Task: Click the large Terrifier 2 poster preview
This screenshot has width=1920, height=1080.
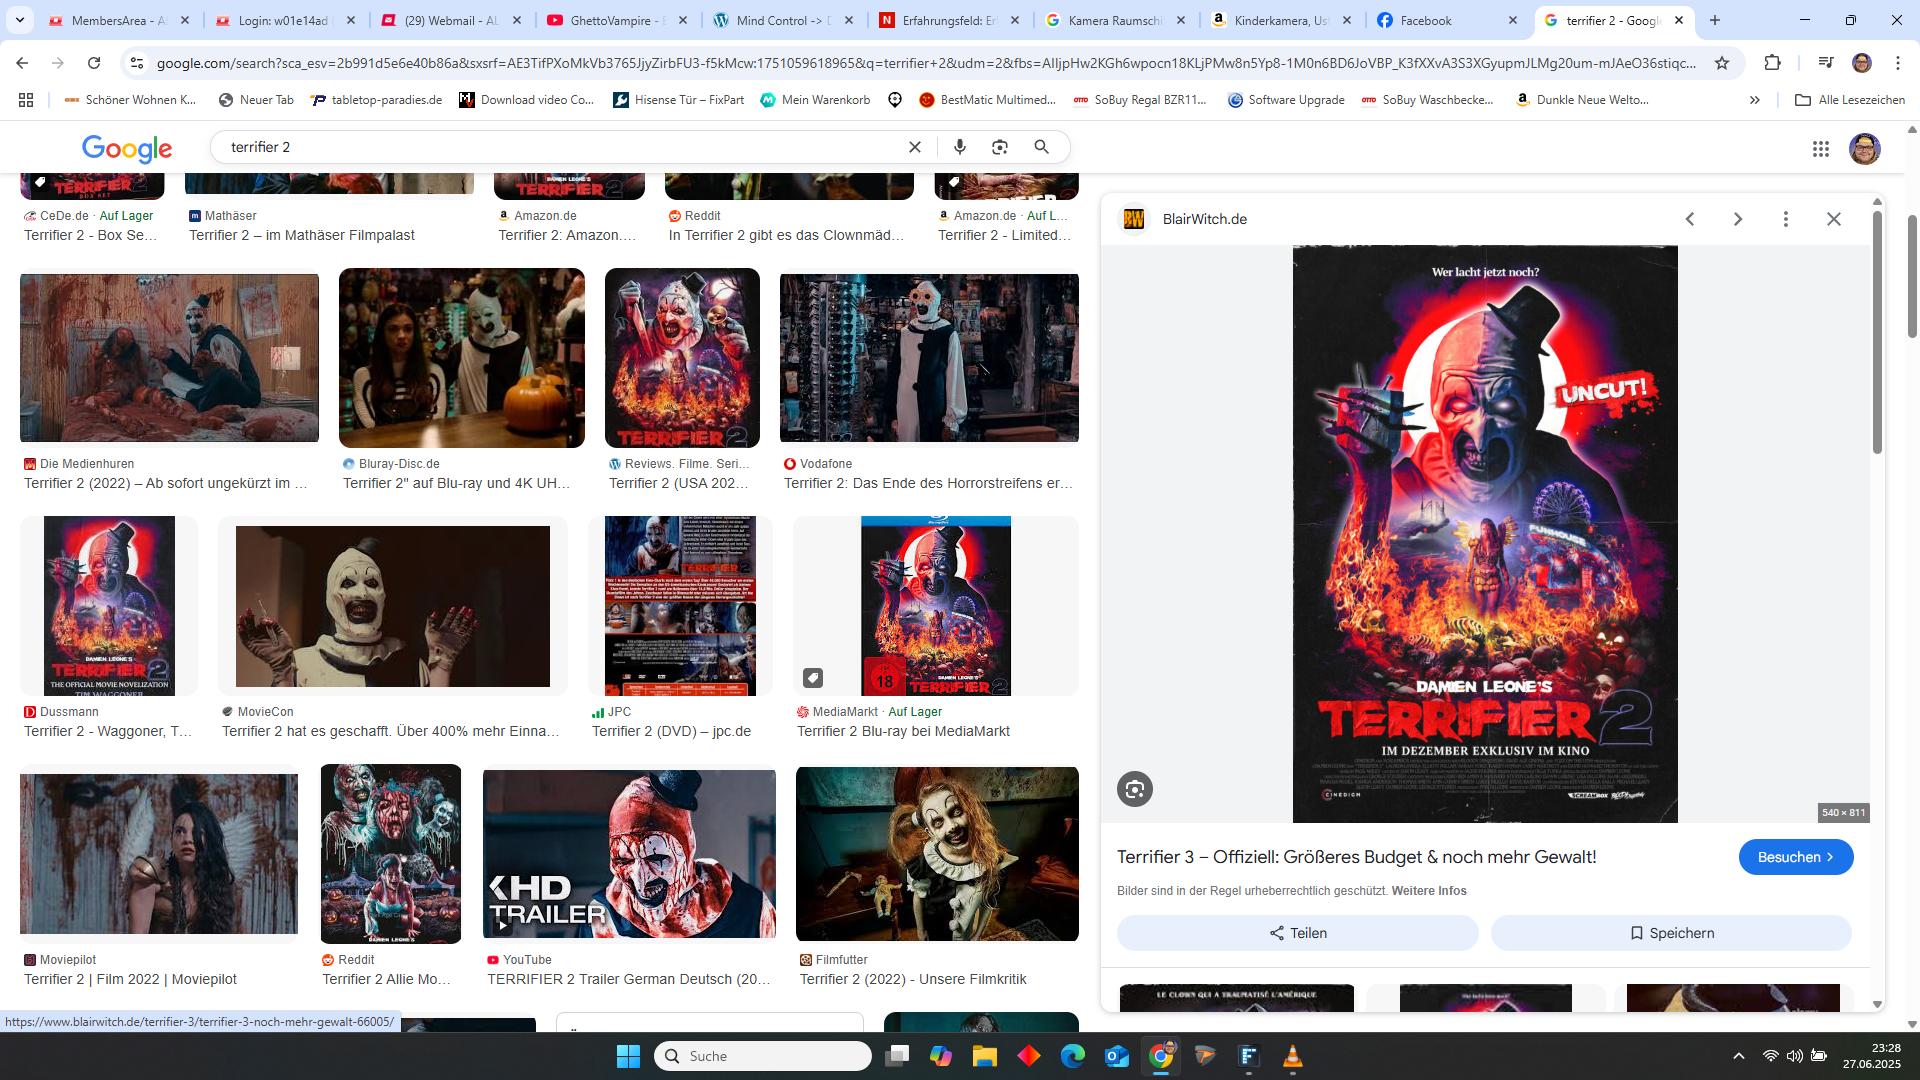Action: pyautogui.click(x=1485, y=534)
